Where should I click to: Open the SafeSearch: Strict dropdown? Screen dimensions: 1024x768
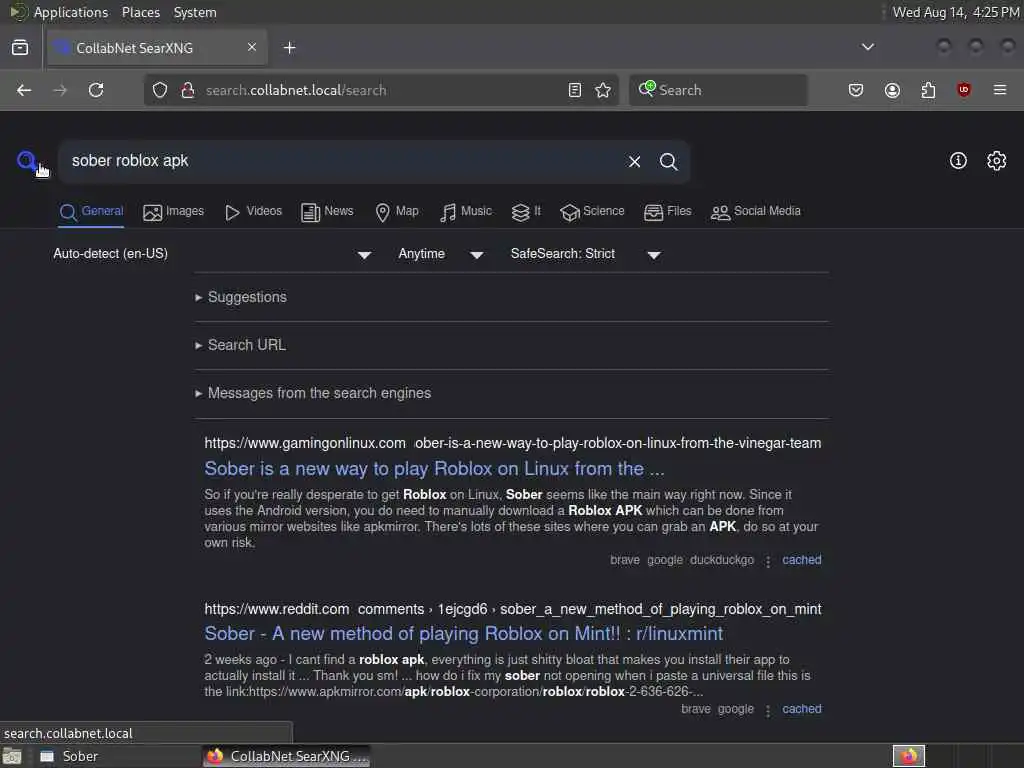coord(586,254)
